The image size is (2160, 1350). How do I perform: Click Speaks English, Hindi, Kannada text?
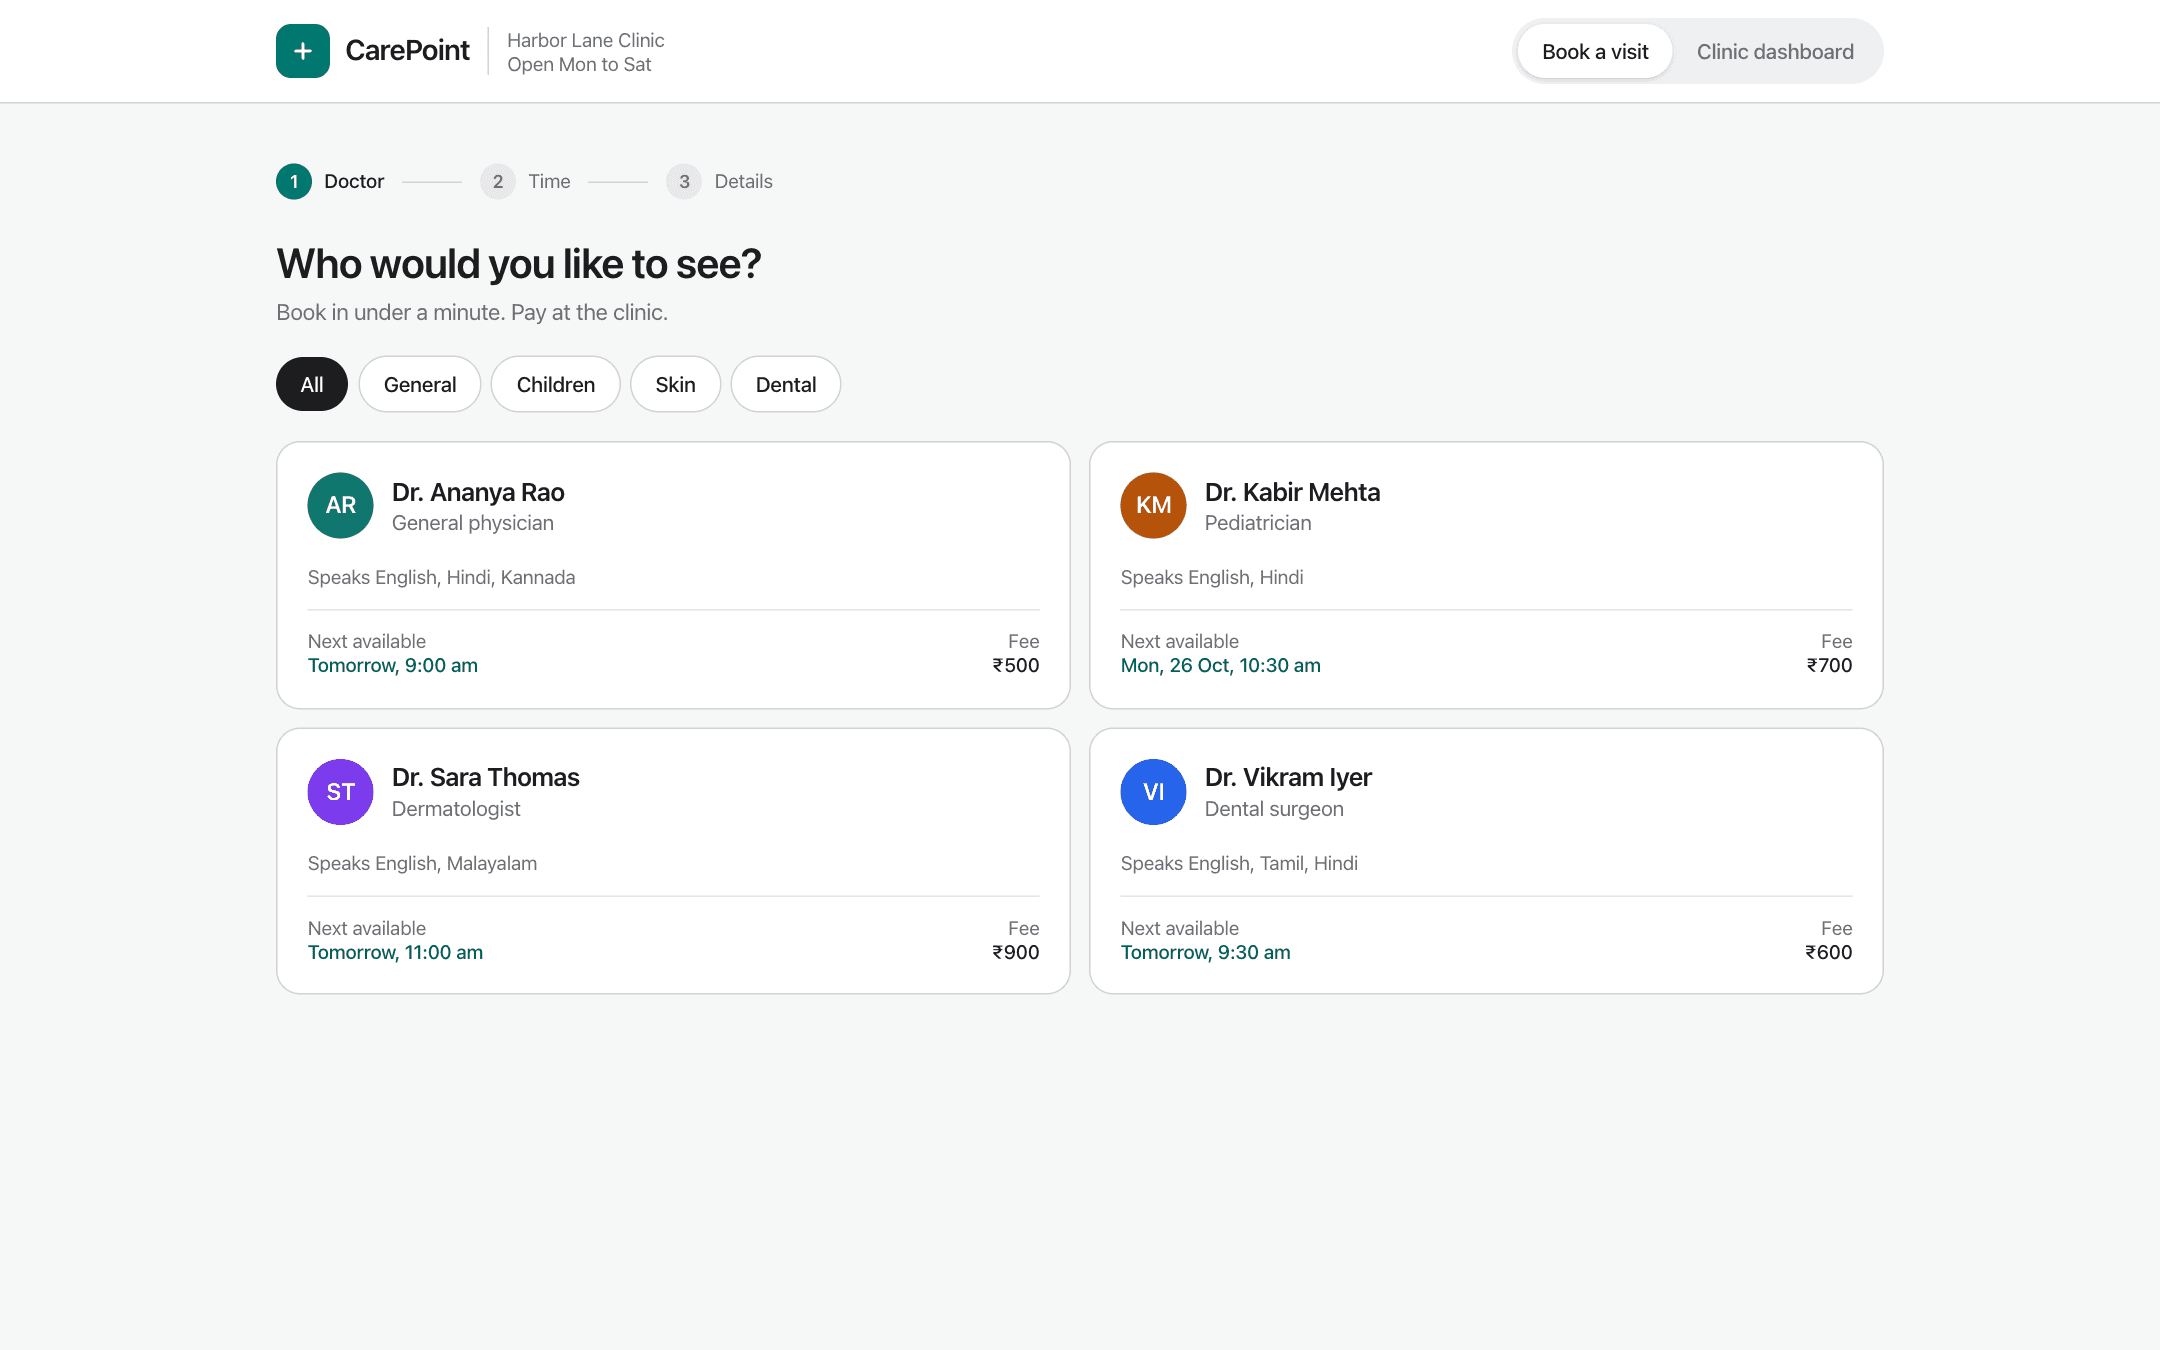pos(441,577)
